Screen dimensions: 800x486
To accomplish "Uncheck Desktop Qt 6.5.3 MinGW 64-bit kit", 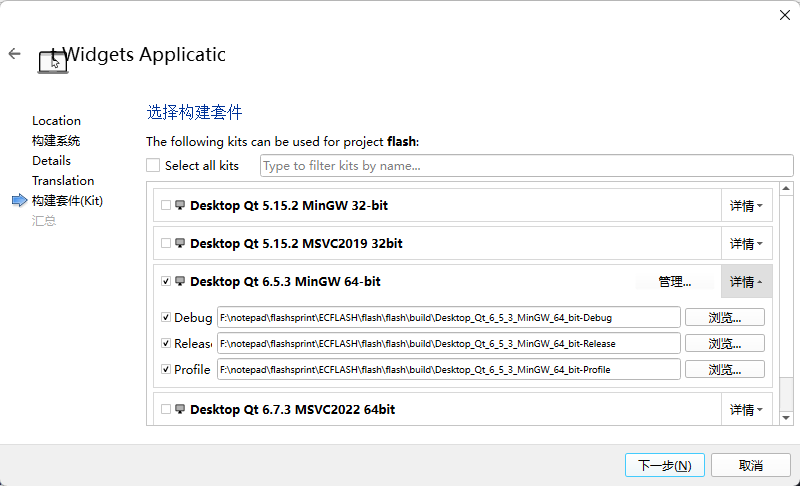I will 166,281.
